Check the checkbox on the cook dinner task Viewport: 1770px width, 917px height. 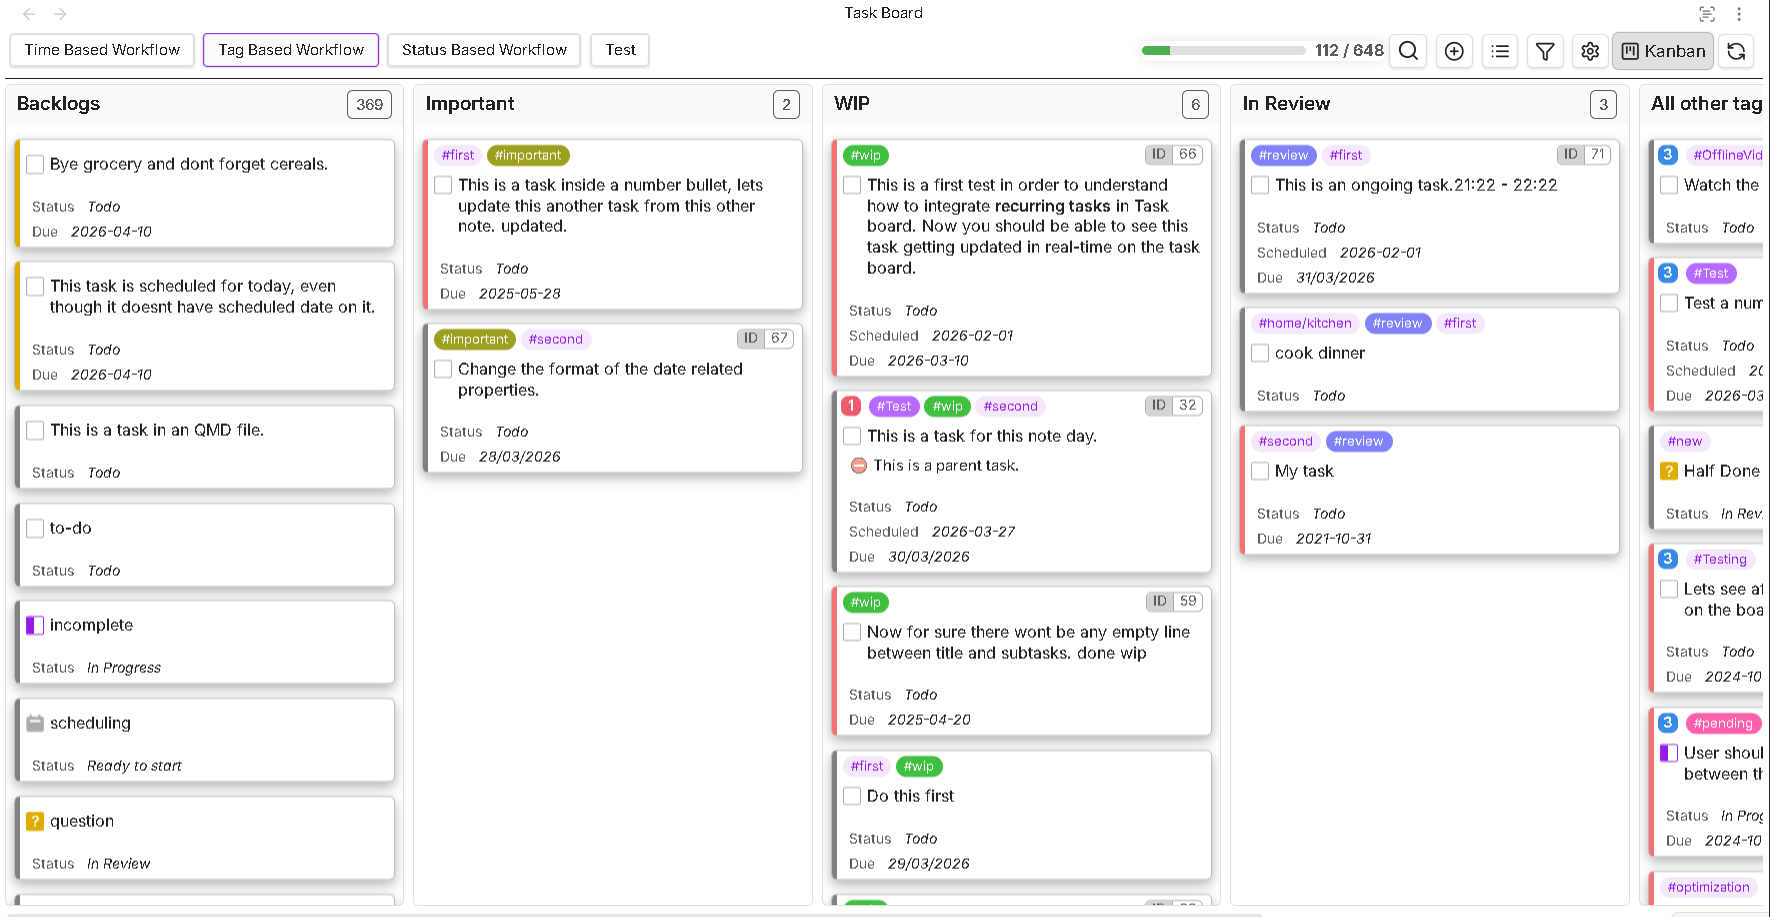(x=1260, y=353)
